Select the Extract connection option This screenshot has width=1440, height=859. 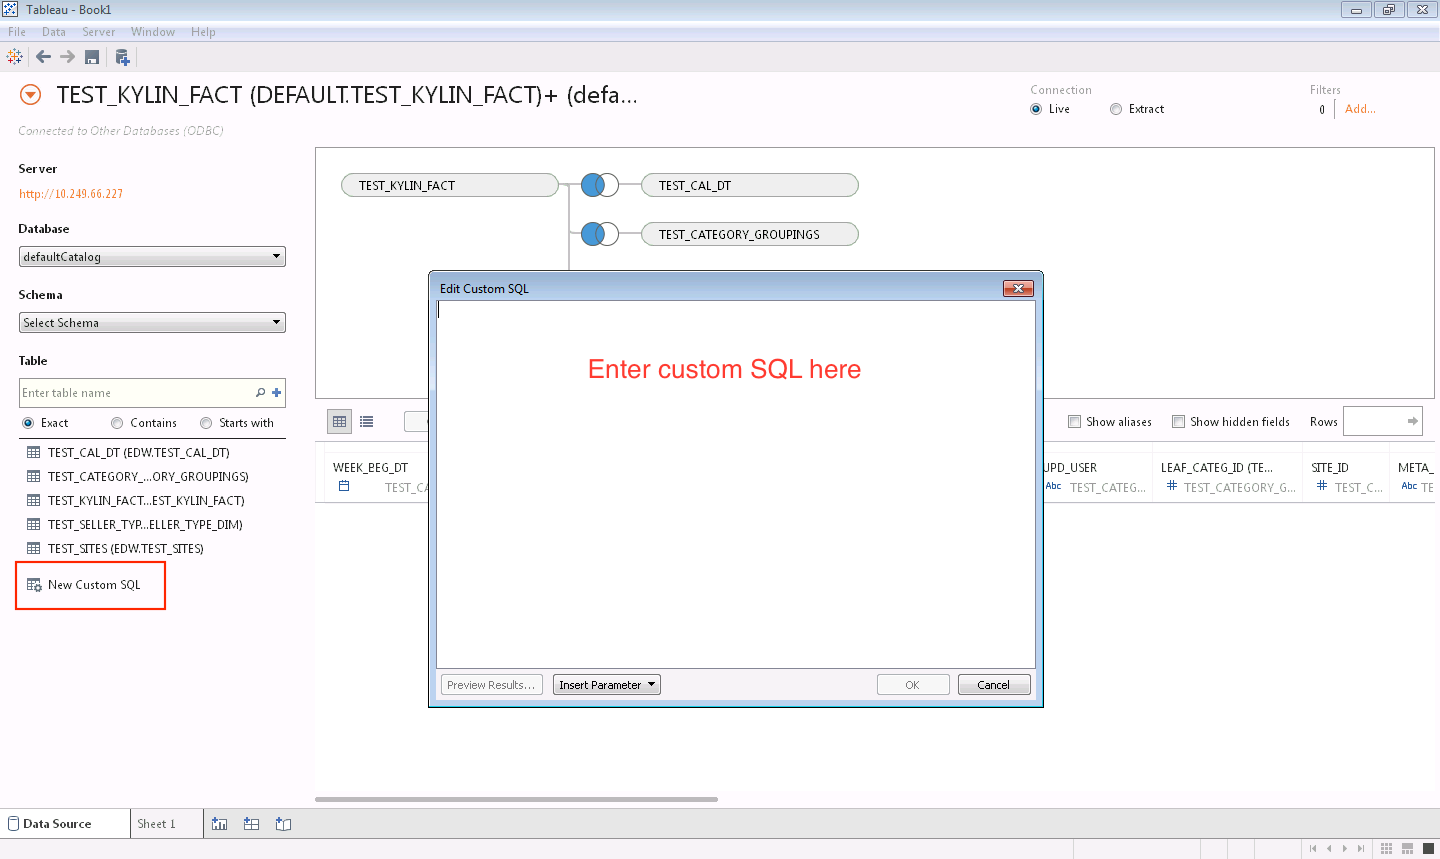coord(1116,109)
